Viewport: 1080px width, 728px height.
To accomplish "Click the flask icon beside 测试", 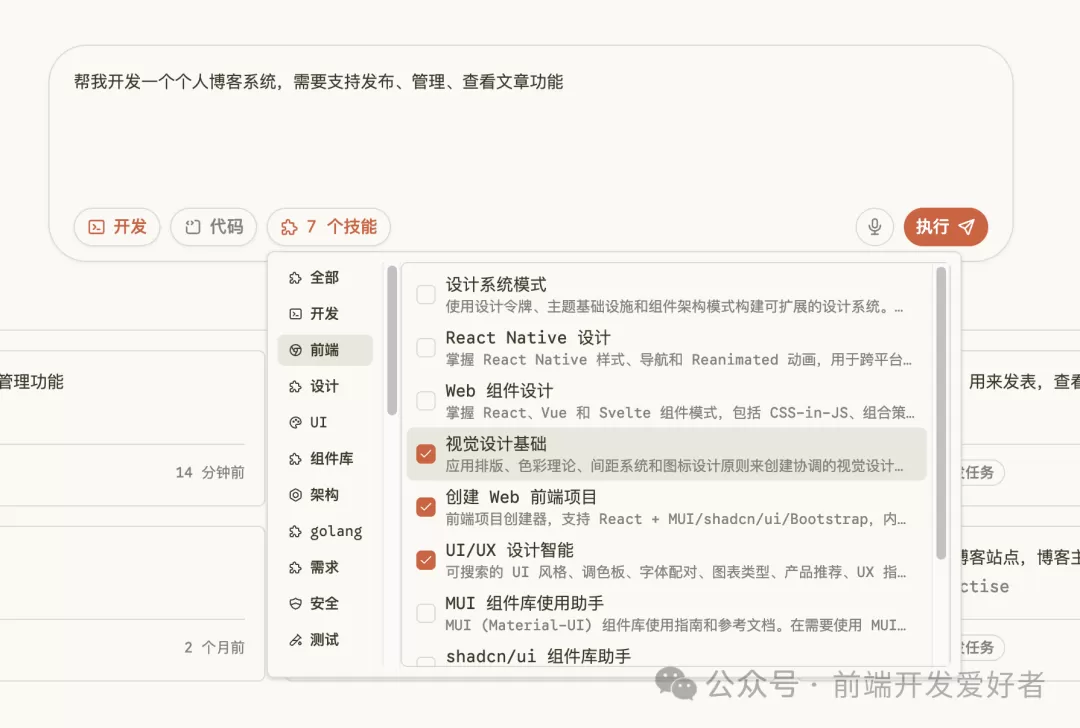I will [295, 640].
